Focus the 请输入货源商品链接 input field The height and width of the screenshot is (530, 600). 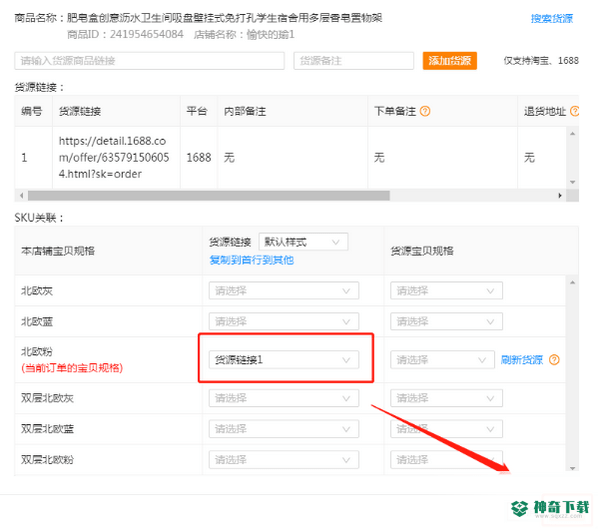[150, 61]
